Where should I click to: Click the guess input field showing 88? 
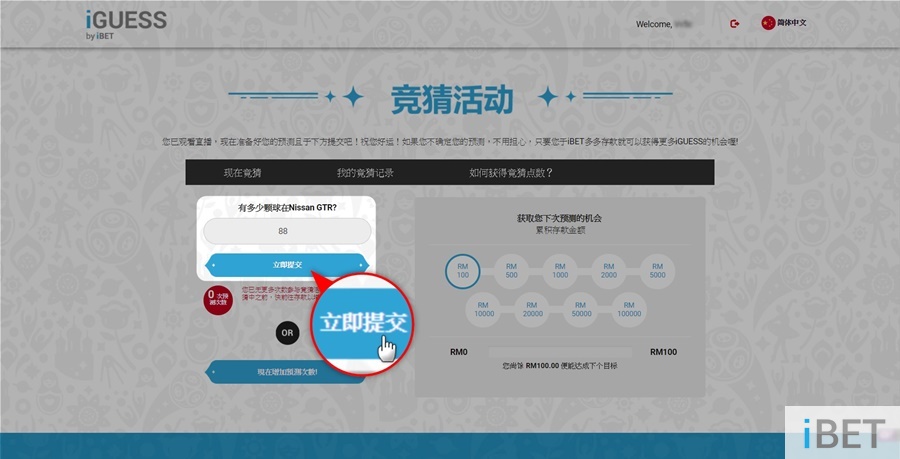point(287,231)
